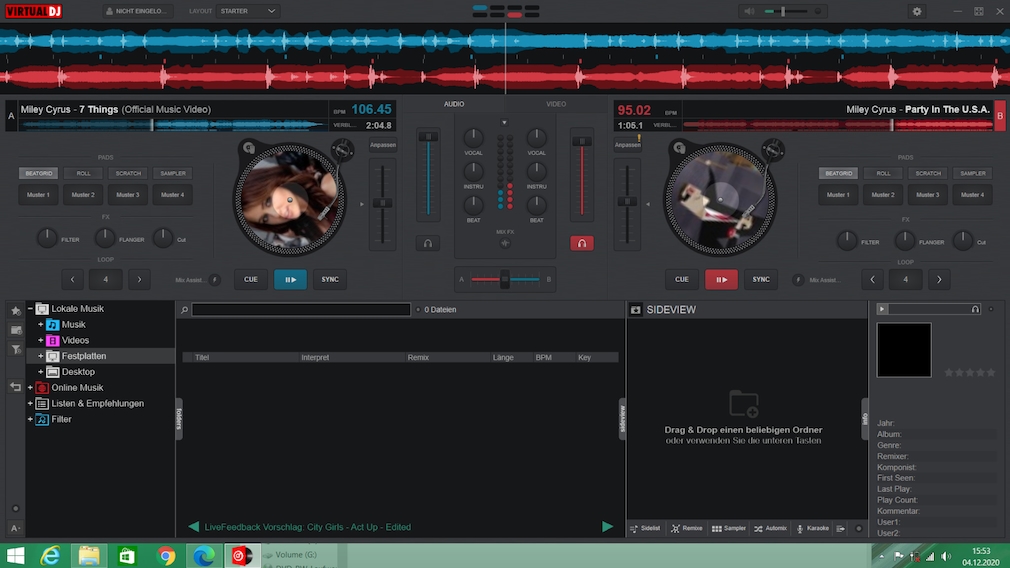This screenshot has width=1010, height=568.
Task: Toggle deck B red headphone cue button
Action: (x=582, y=243)
